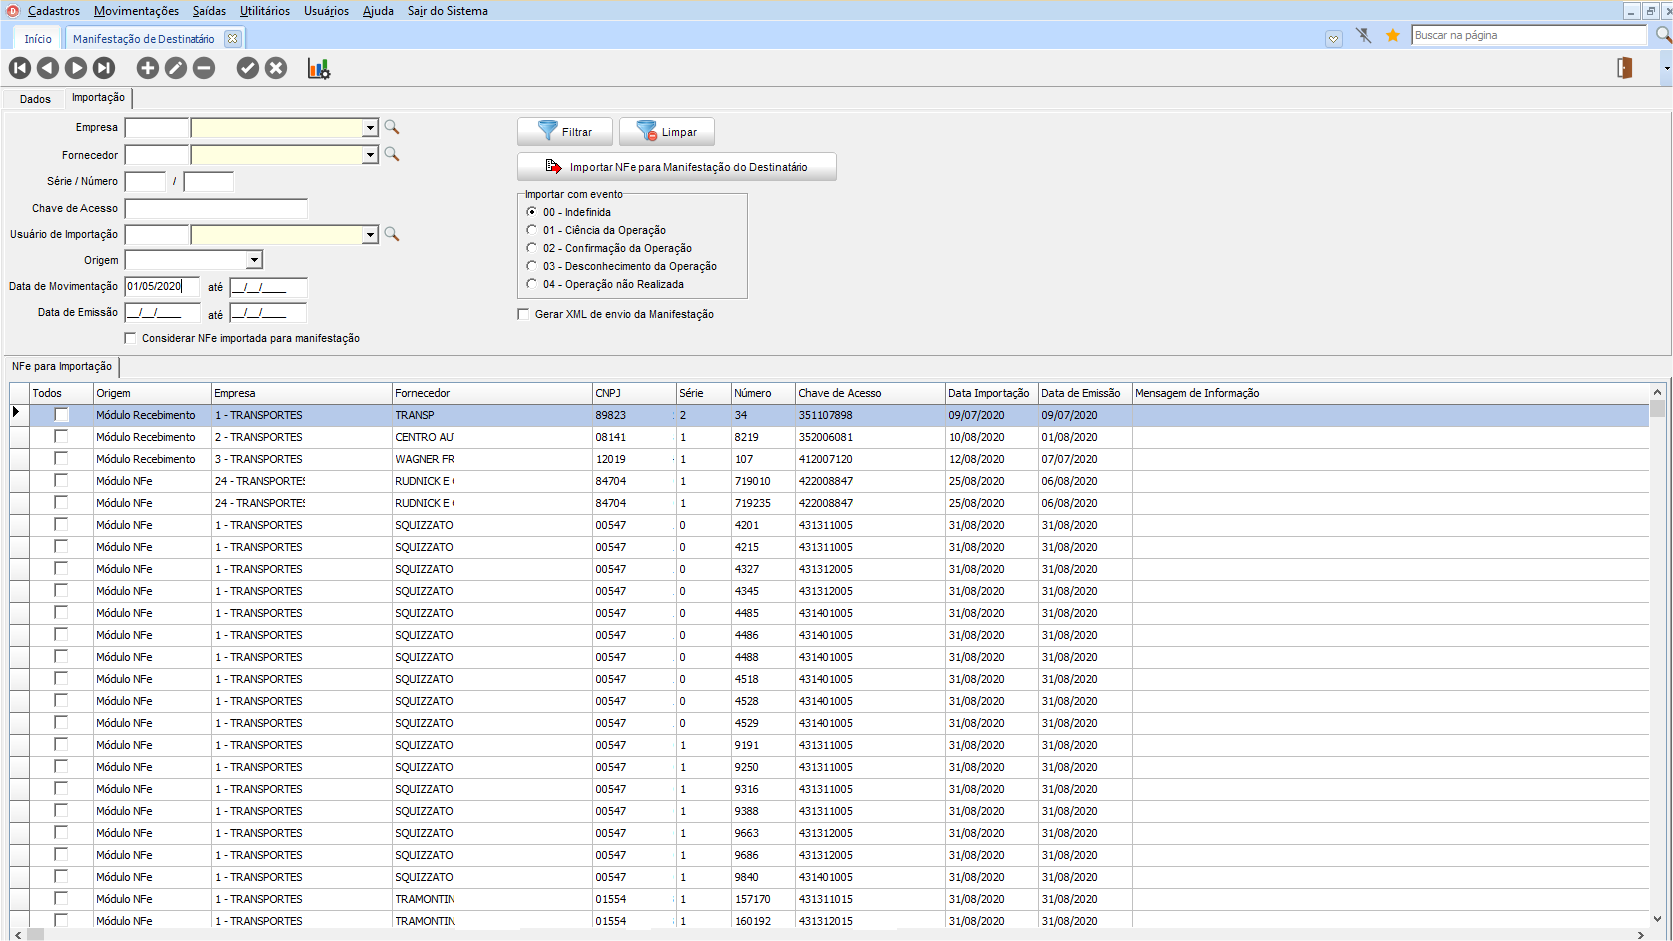The image size is (1673, 941).
Task: Open the chart report settings icon
Action: [x=319, y=68]
